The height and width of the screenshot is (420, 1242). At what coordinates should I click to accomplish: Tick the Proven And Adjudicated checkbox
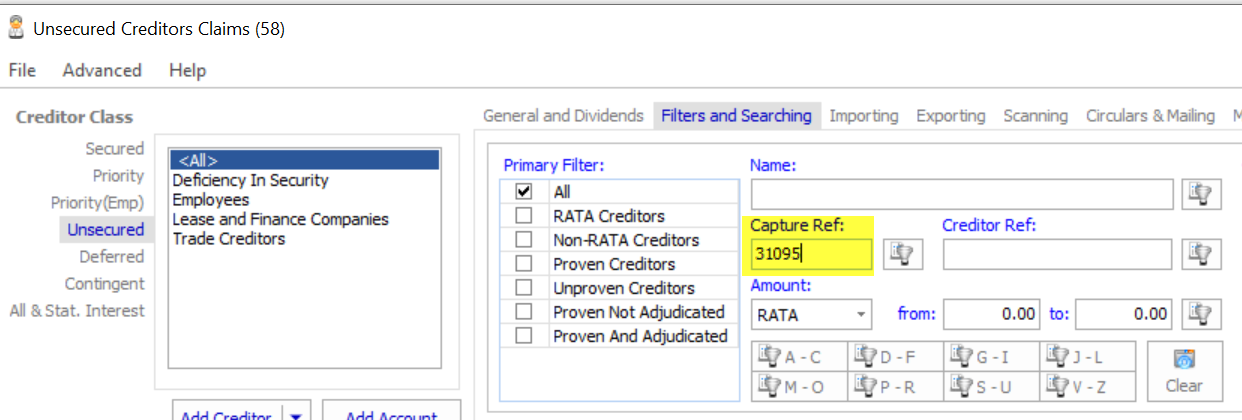[524, 337]
